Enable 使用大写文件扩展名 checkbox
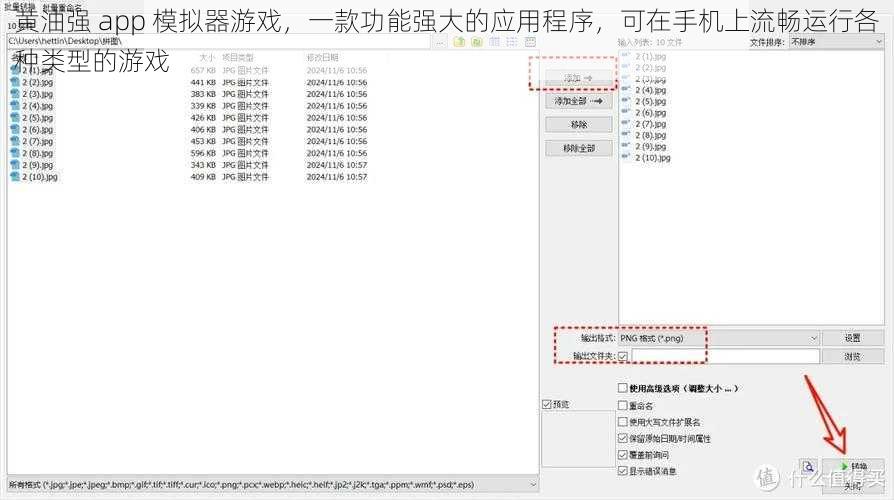894x500 pixels. point(623,422)
